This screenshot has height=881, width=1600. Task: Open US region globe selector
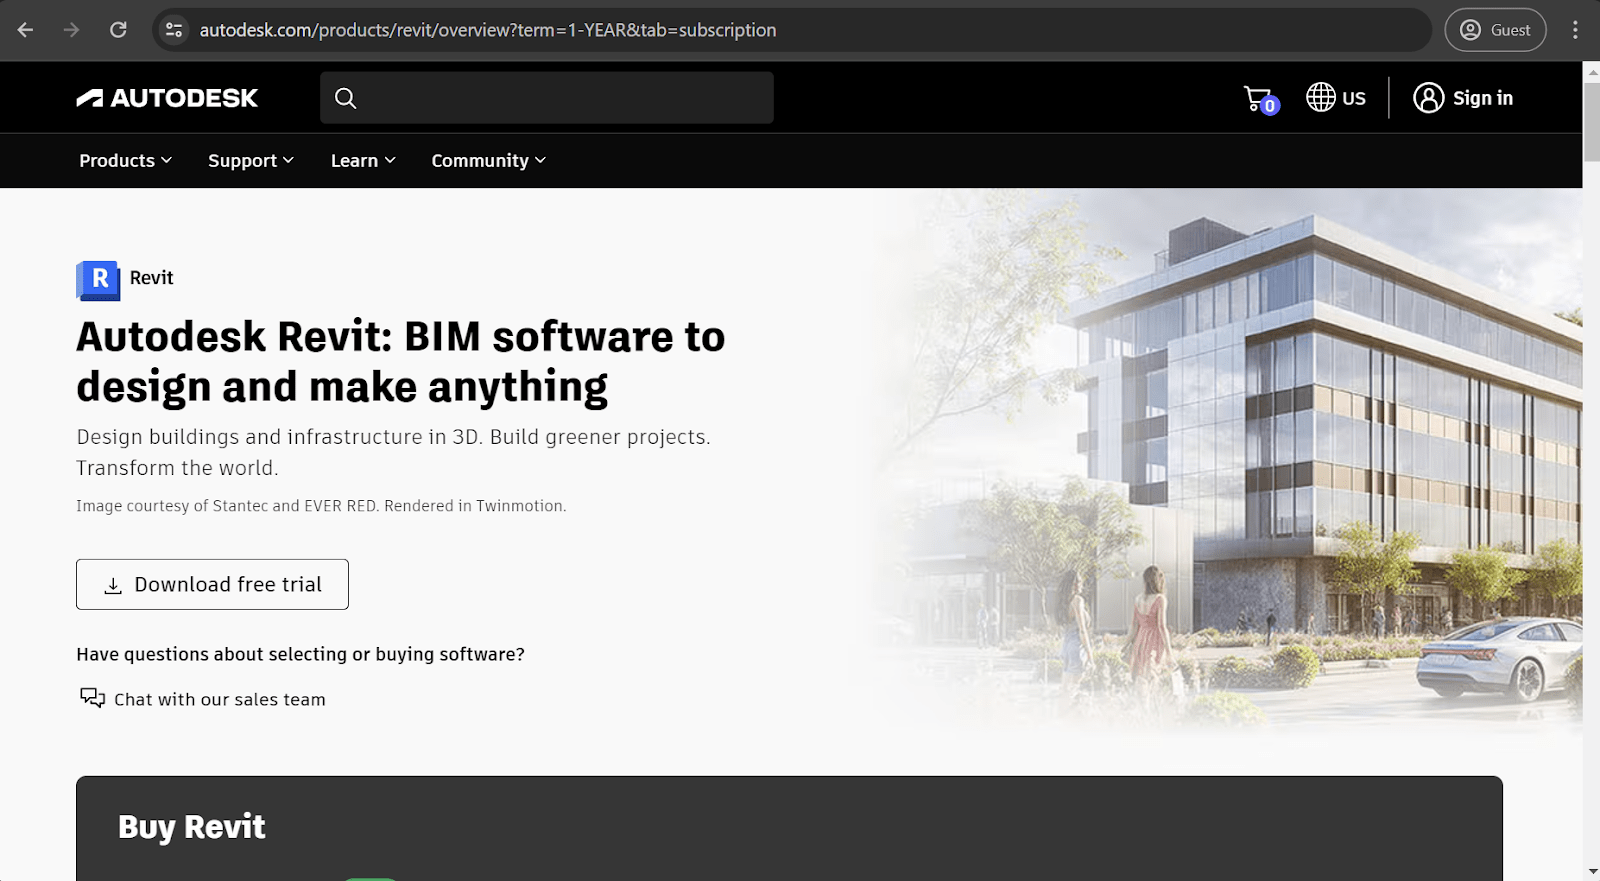point(1336,98)
